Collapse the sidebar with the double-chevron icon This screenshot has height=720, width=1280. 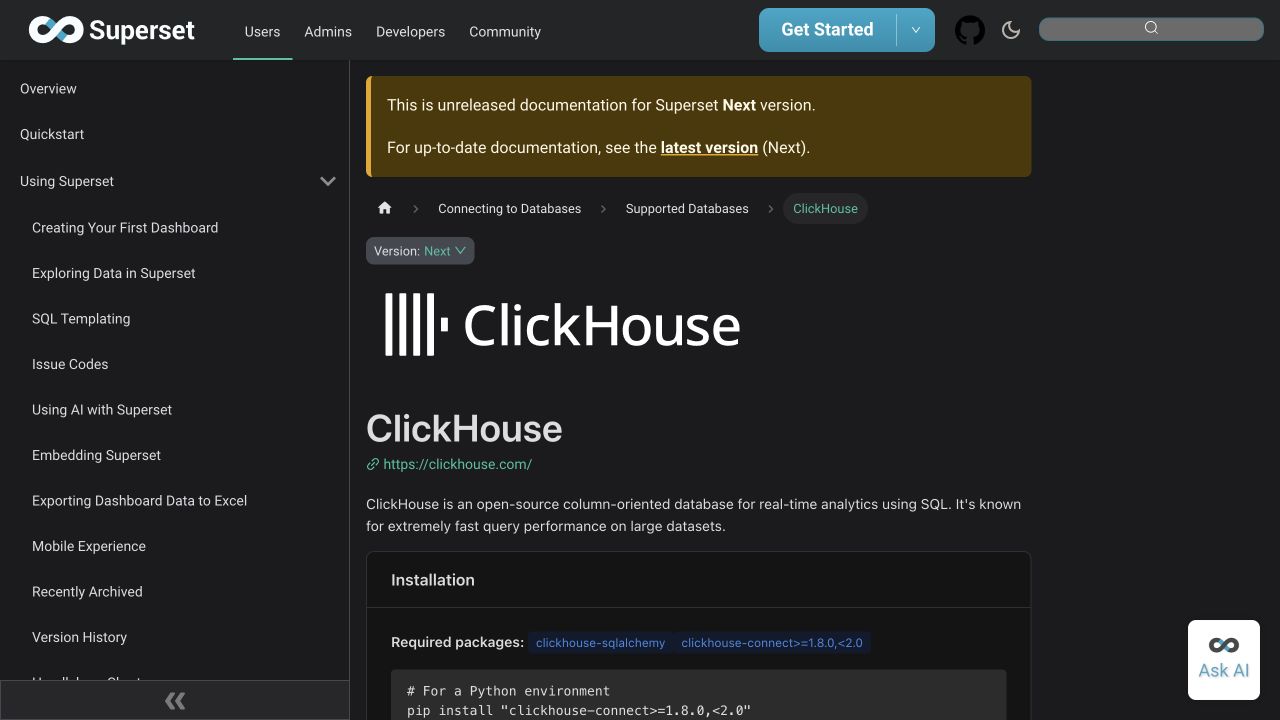[x=175, y=700]
